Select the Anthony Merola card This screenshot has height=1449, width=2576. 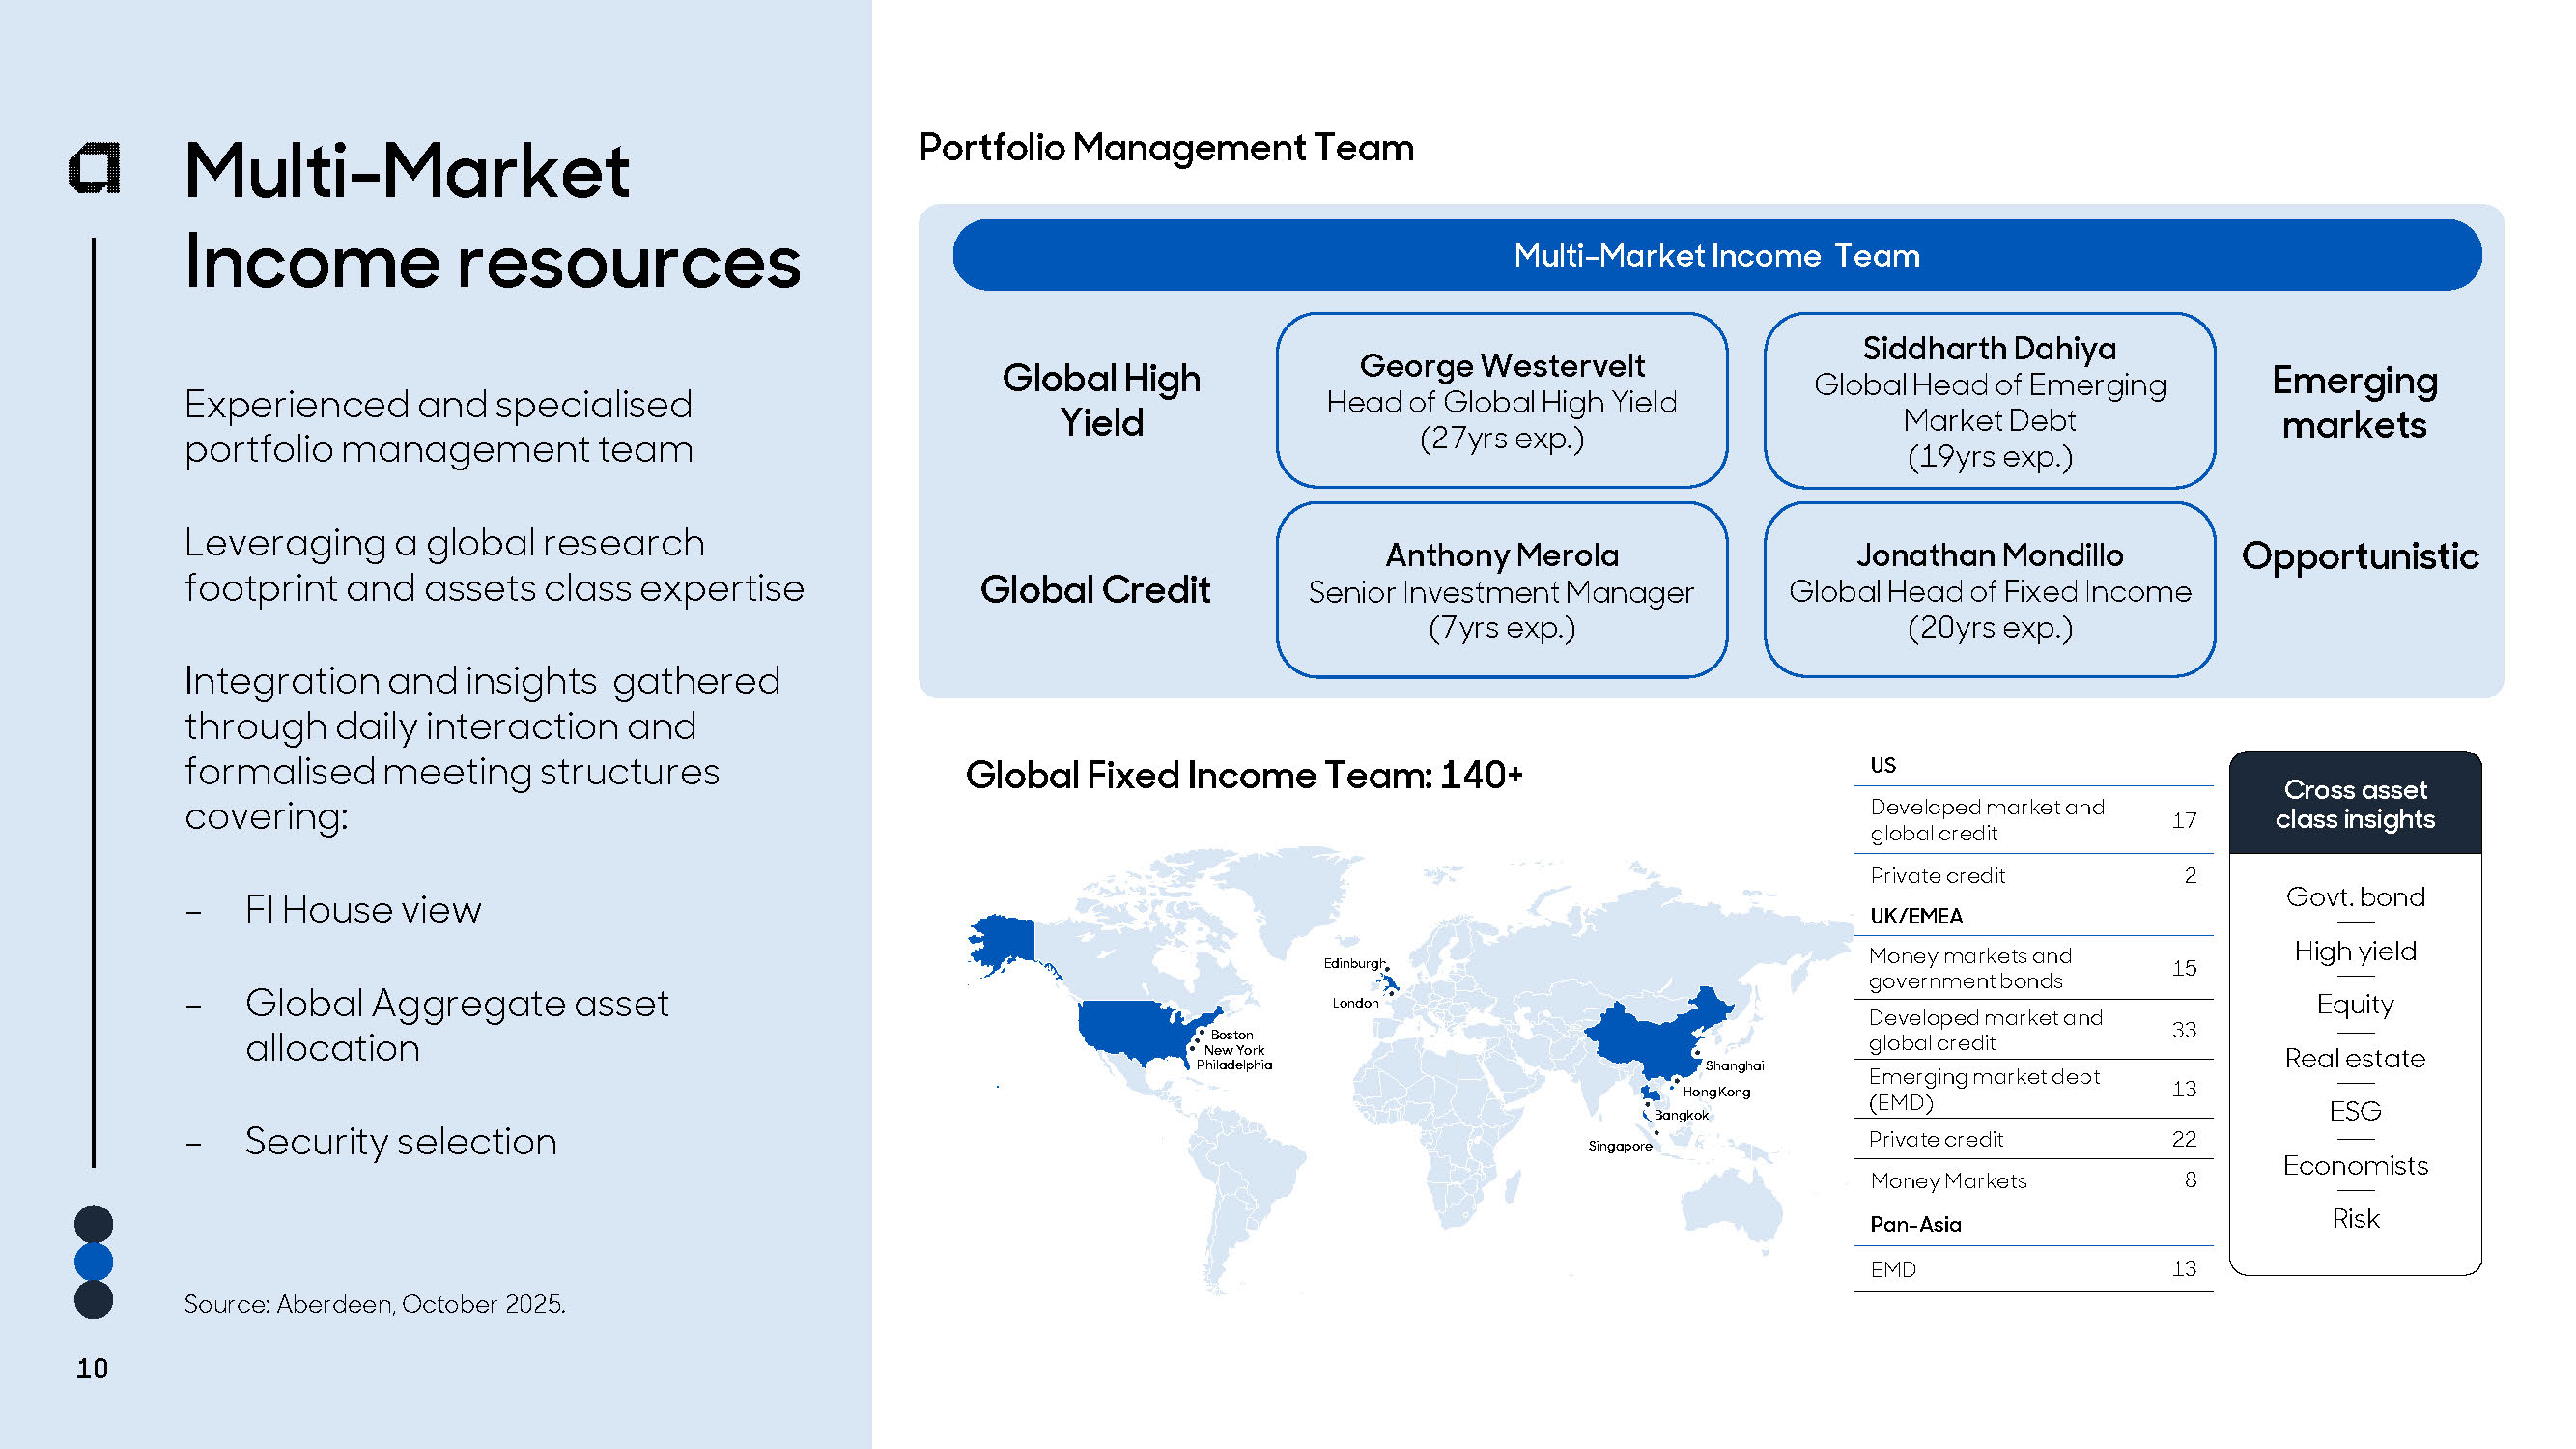tap(1501, 590)
